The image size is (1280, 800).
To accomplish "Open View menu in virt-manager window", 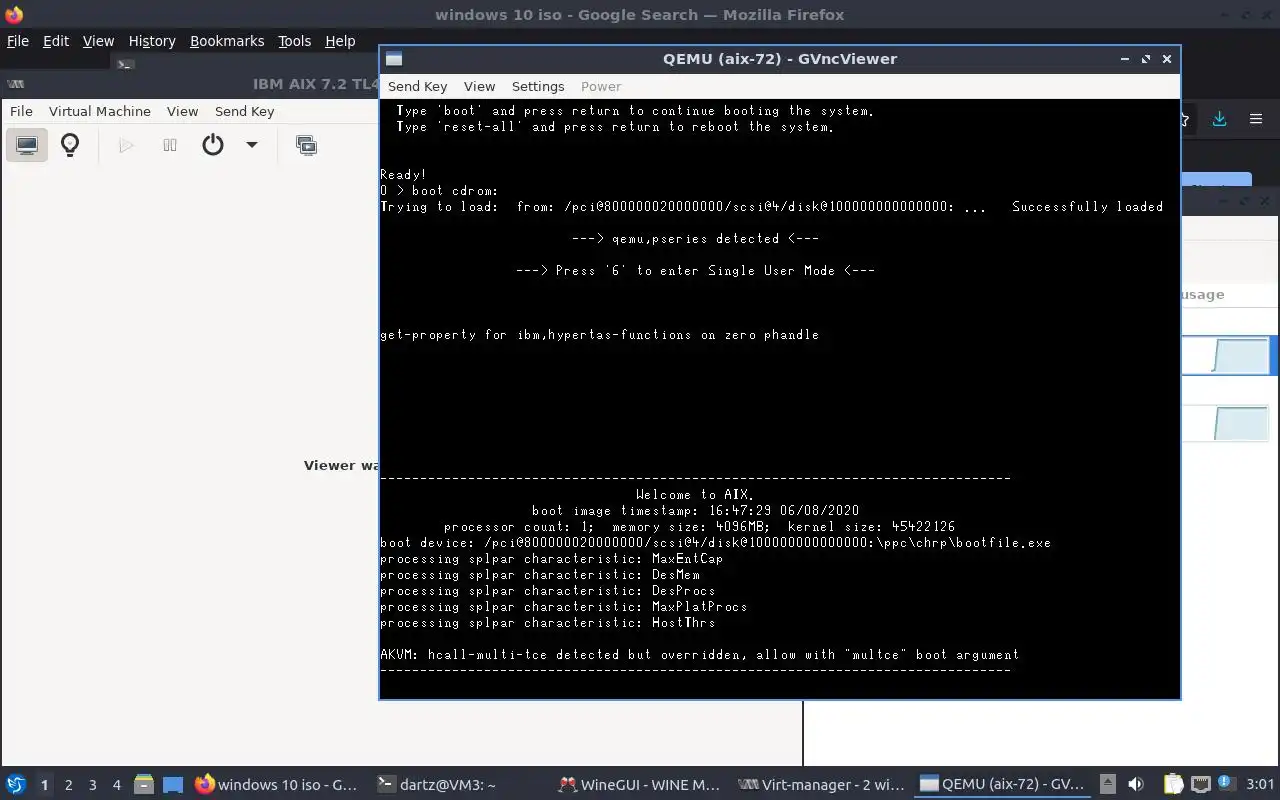I will point(182,111).
